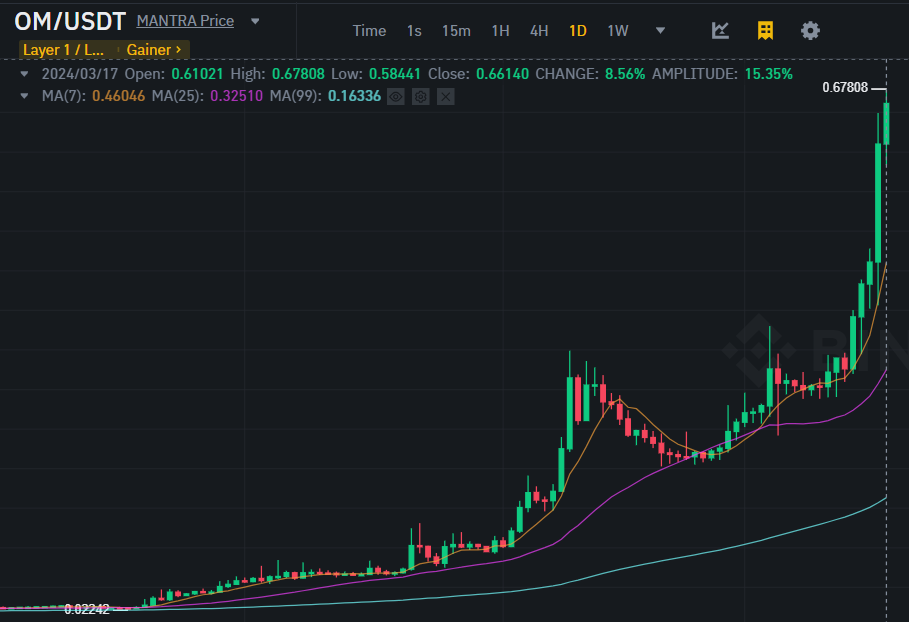Click the 0.02242 lowest price marker on chart

point(87,609)
